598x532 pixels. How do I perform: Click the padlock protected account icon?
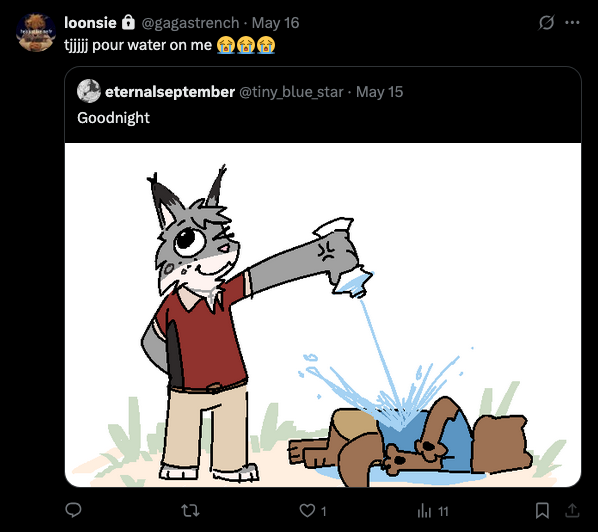[129, 22]
